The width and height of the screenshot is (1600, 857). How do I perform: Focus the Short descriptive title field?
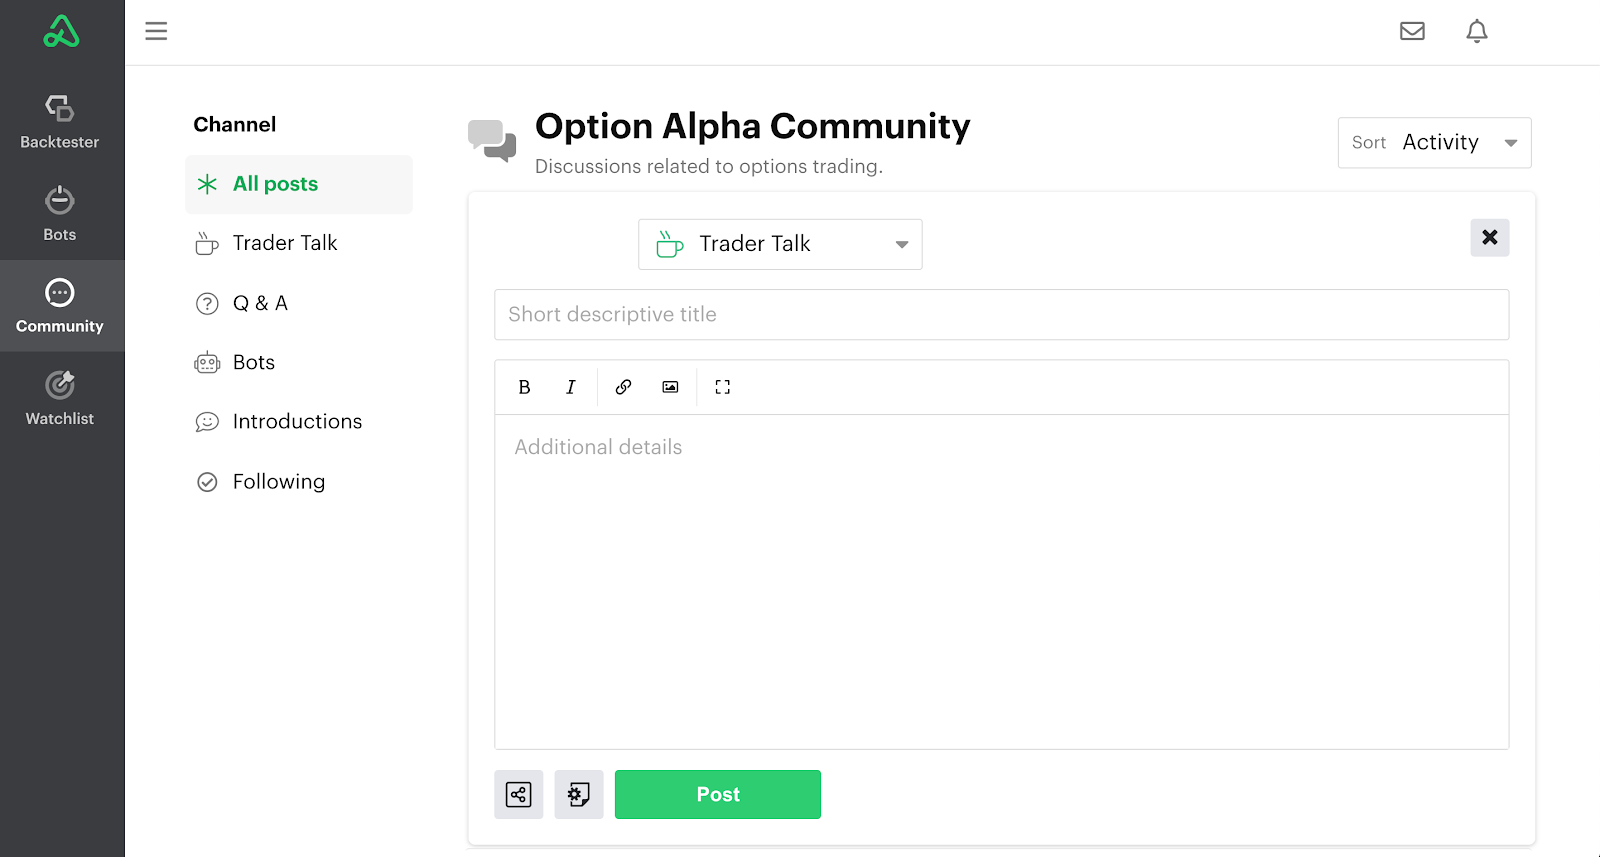pyautogui.click(x=1001, y=314)
